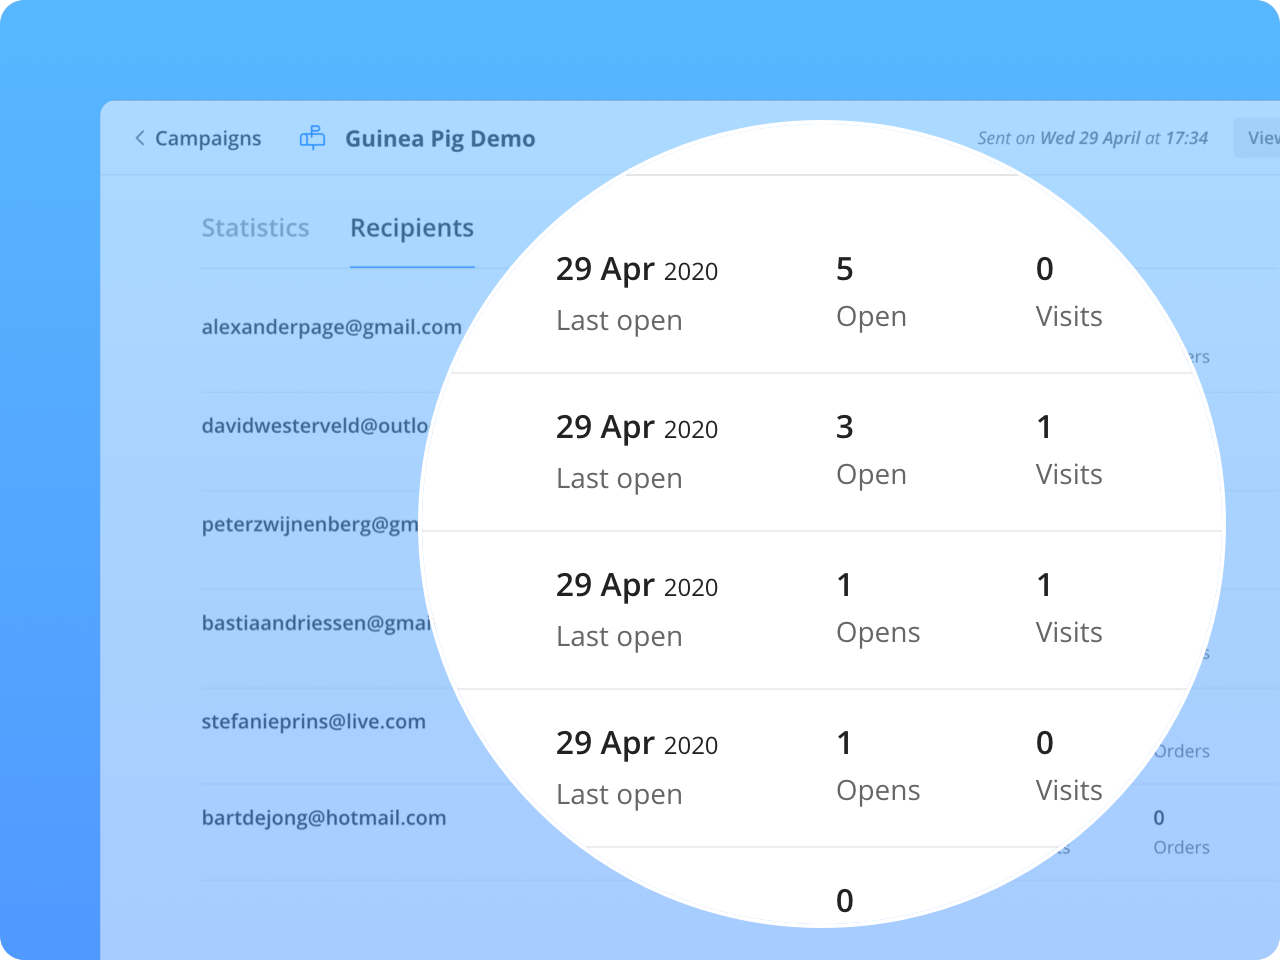The width and height of the screenshot is (1280, 960).
Task: Click the 3 Open count in second row
Action: [x=845, y=427]
